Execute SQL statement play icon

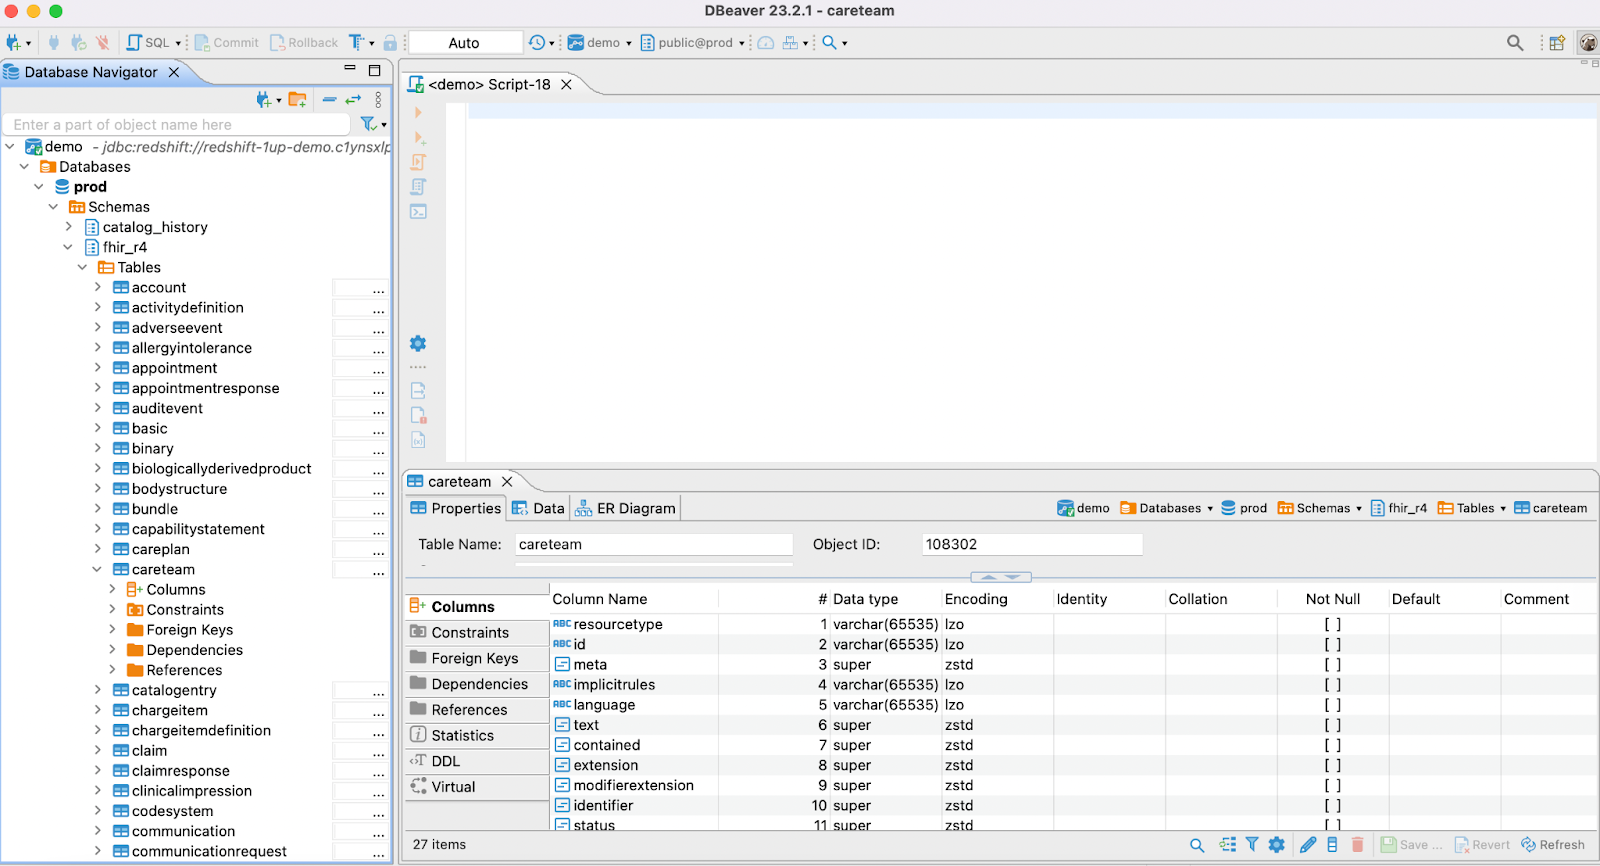[x=418, y=113]
